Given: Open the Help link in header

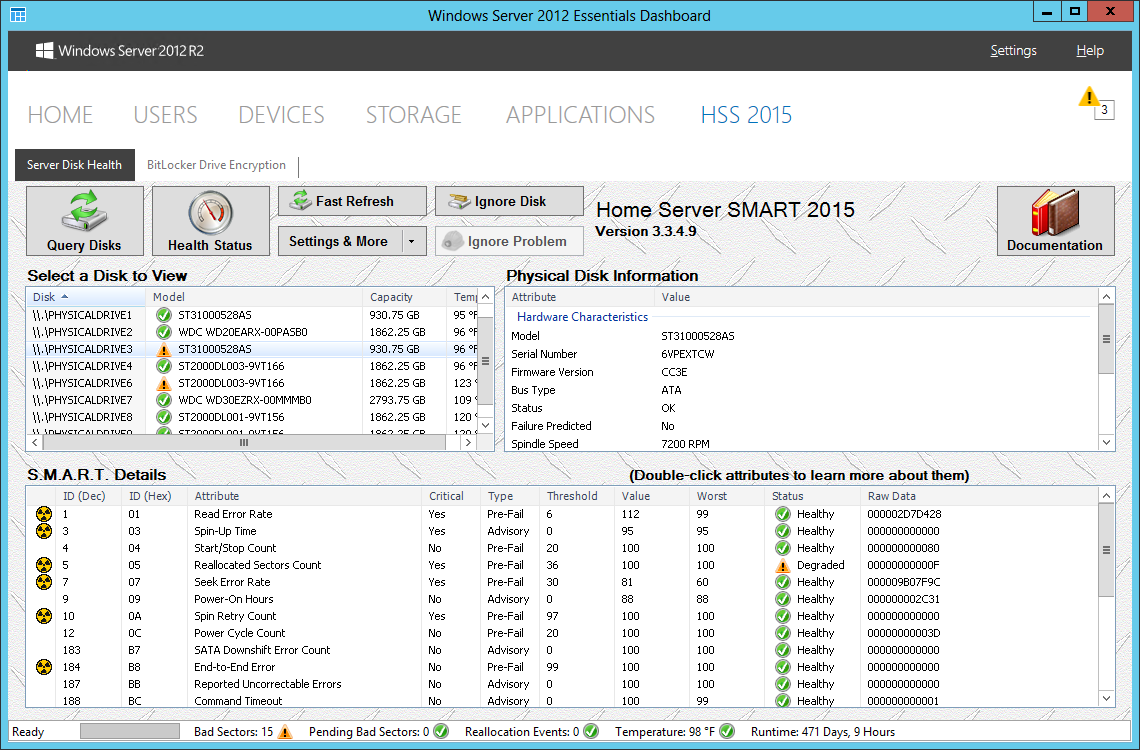Looking at the screenshot, I should point(1090,51).
